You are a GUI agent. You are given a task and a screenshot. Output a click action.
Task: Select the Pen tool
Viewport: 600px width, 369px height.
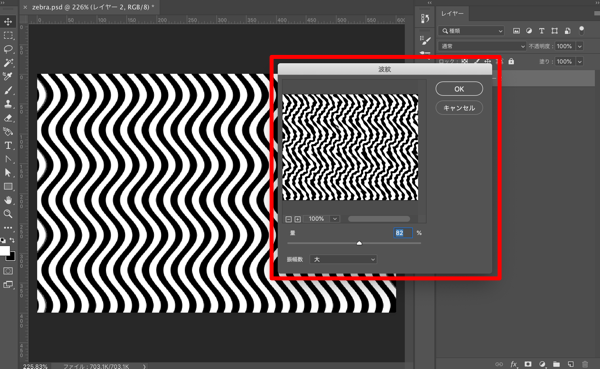8,159
